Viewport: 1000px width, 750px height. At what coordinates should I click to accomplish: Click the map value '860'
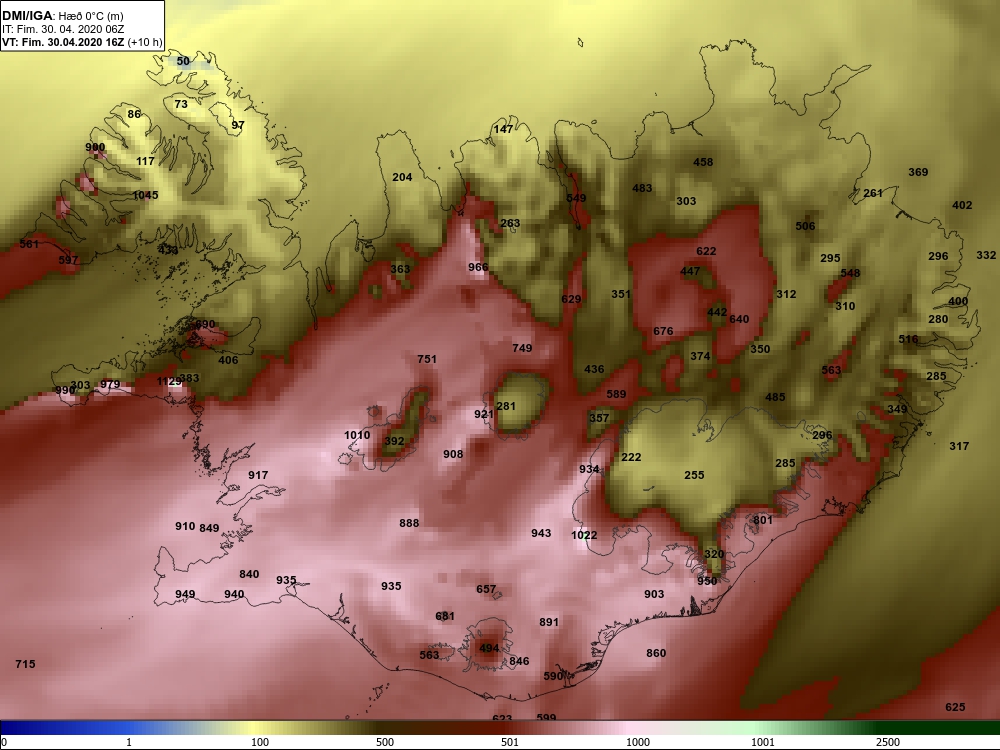point(656,653)
